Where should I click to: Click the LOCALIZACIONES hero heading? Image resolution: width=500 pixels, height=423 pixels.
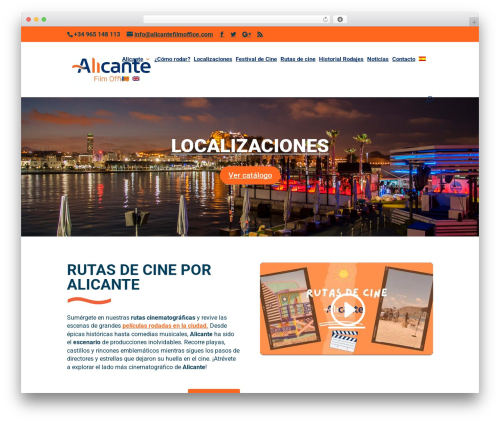(250, 146)
